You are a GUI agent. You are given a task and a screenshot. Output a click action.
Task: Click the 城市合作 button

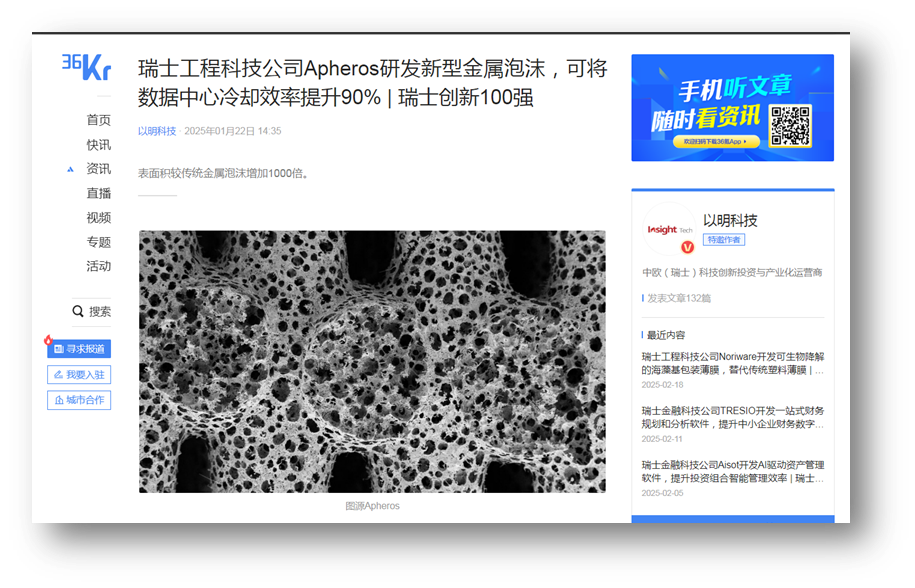(x=79, y=400)
